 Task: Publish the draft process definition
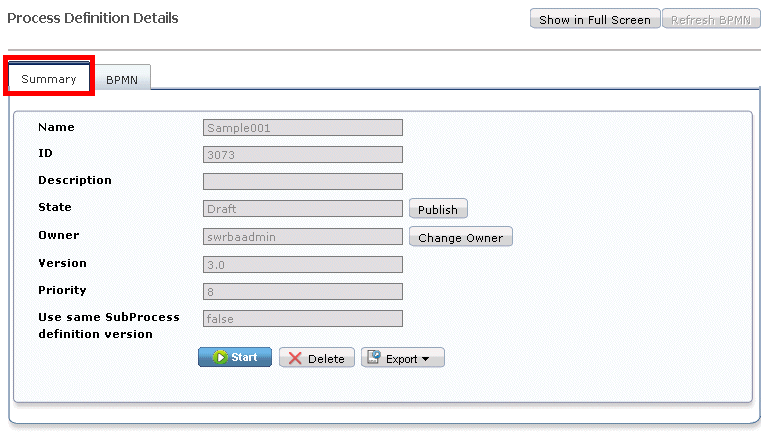coord(438,209)
